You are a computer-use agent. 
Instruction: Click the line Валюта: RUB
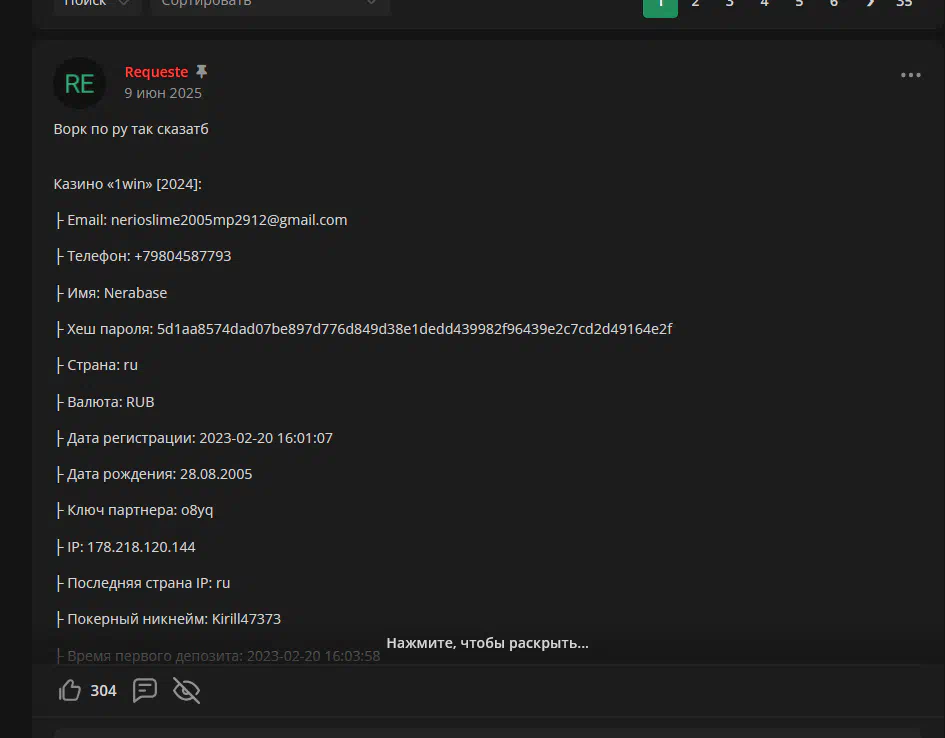[105, 402]
